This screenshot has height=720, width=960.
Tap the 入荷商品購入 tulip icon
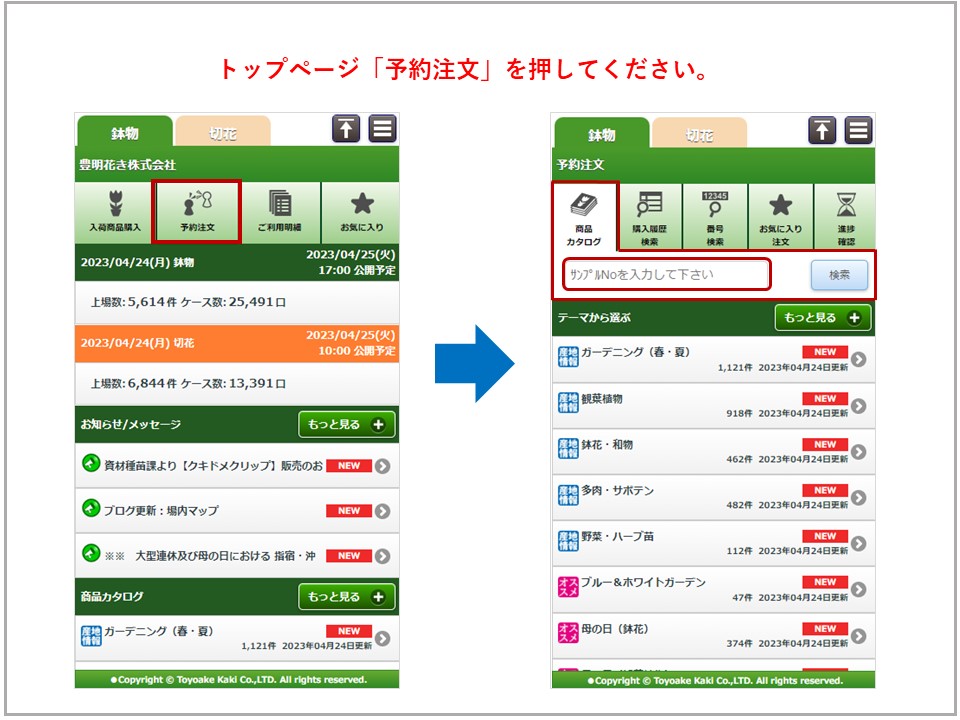click(115, 204)
